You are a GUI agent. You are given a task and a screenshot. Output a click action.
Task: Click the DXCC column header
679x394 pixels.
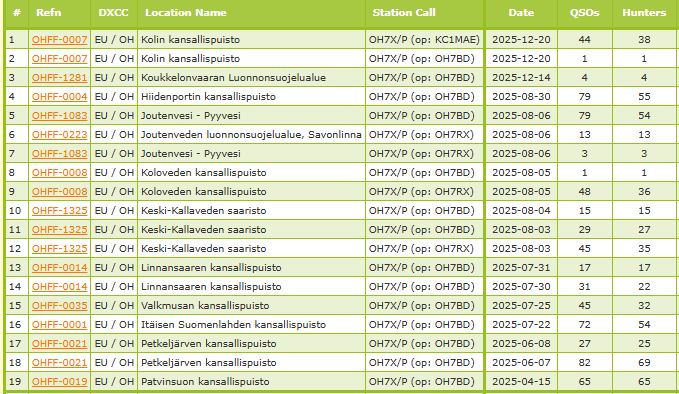[x=113, y=13]
